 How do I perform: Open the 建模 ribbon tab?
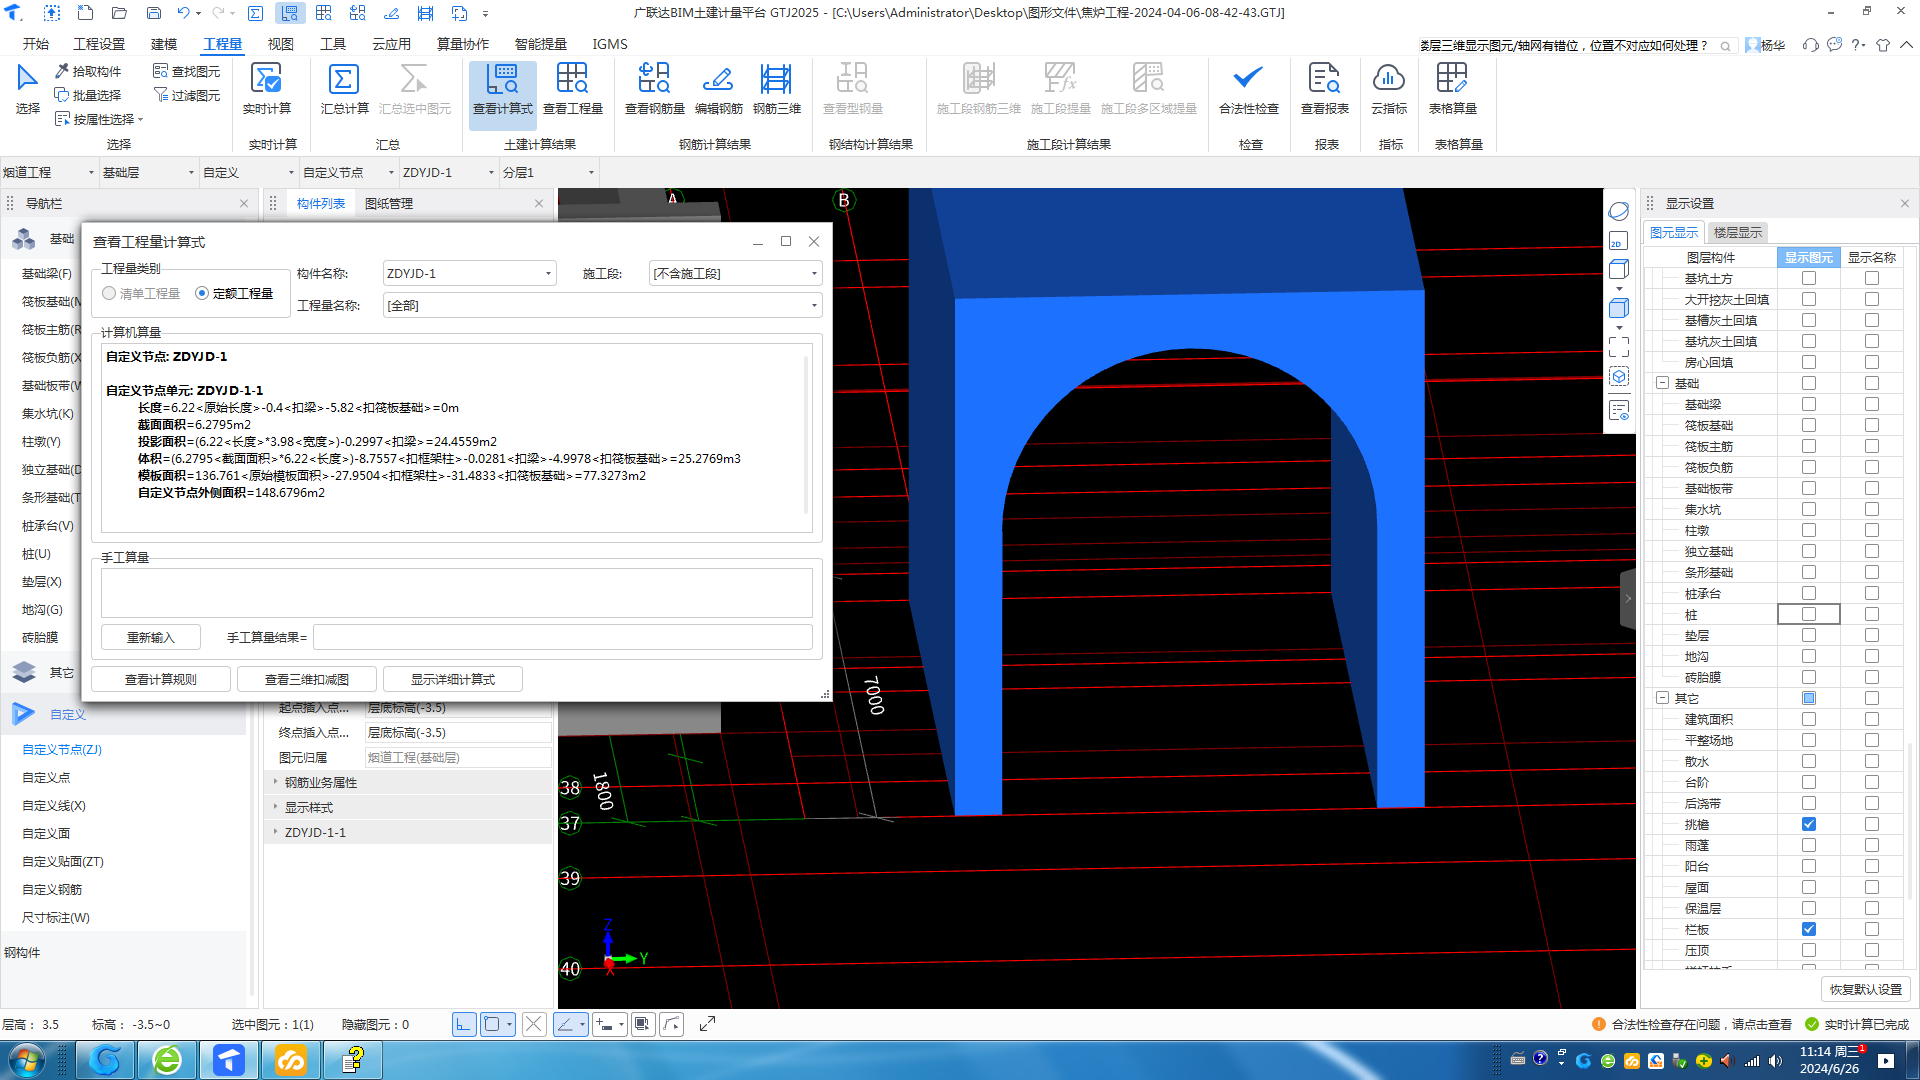point(164,44)
